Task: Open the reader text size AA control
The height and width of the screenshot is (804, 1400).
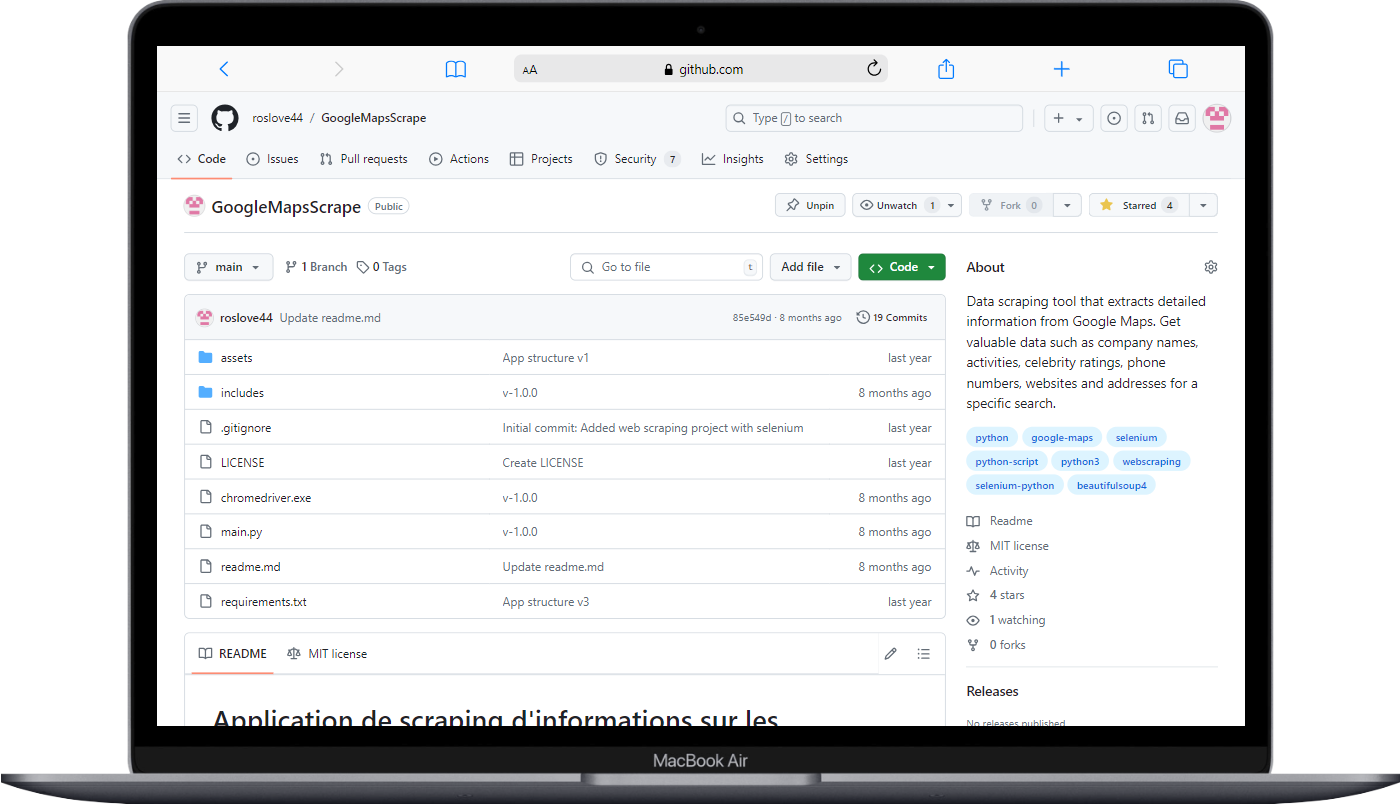Action: (x=530, y=70)
